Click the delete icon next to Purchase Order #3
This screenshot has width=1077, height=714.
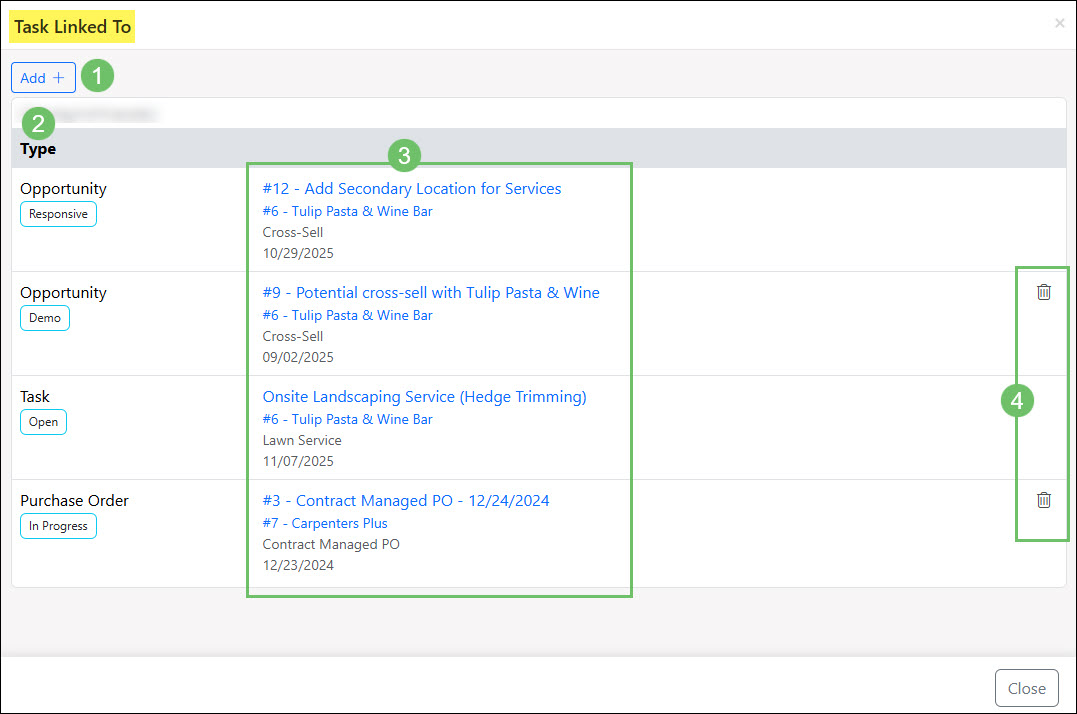[x=1043, y=499]
